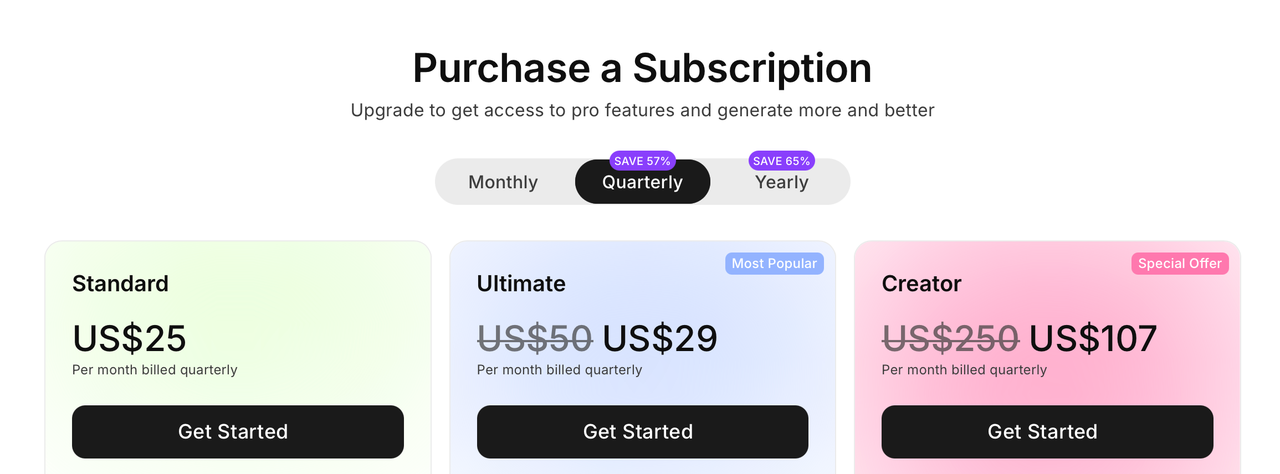Click the Most Popular badge
Viewport: 1280px width, 474px height.
pos(774,264)
